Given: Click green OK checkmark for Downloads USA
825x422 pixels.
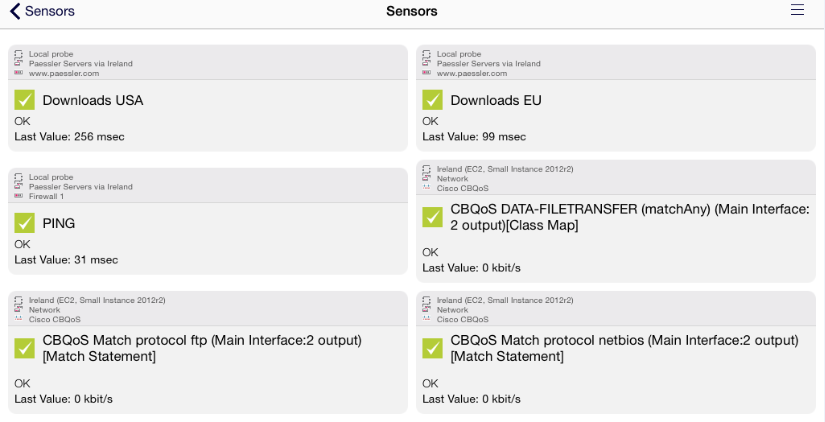Looking at the screenshot, I should (x=25, y=100).
